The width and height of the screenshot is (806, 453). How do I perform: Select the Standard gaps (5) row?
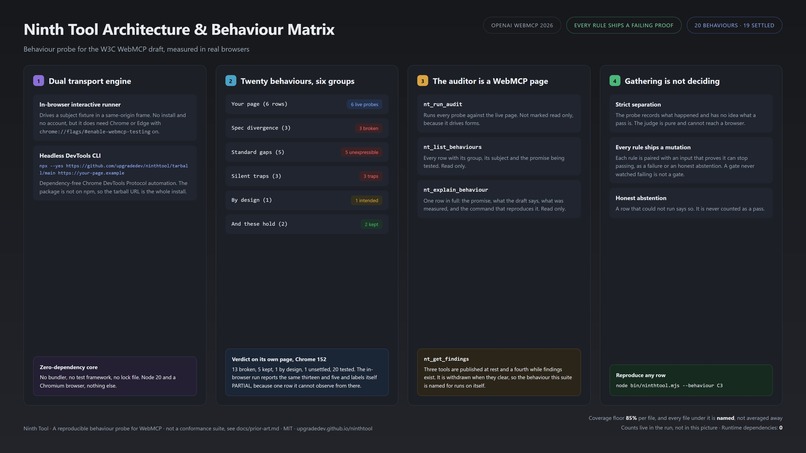point(306,152)
